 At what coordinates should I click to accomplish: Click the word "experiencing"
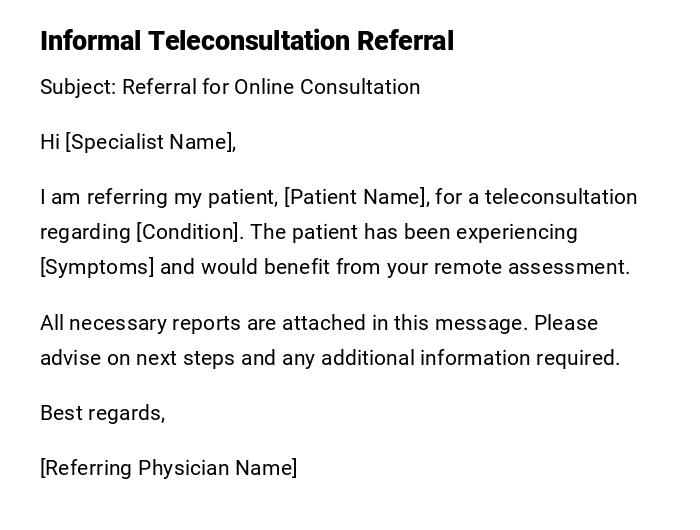tap(517, 232)
